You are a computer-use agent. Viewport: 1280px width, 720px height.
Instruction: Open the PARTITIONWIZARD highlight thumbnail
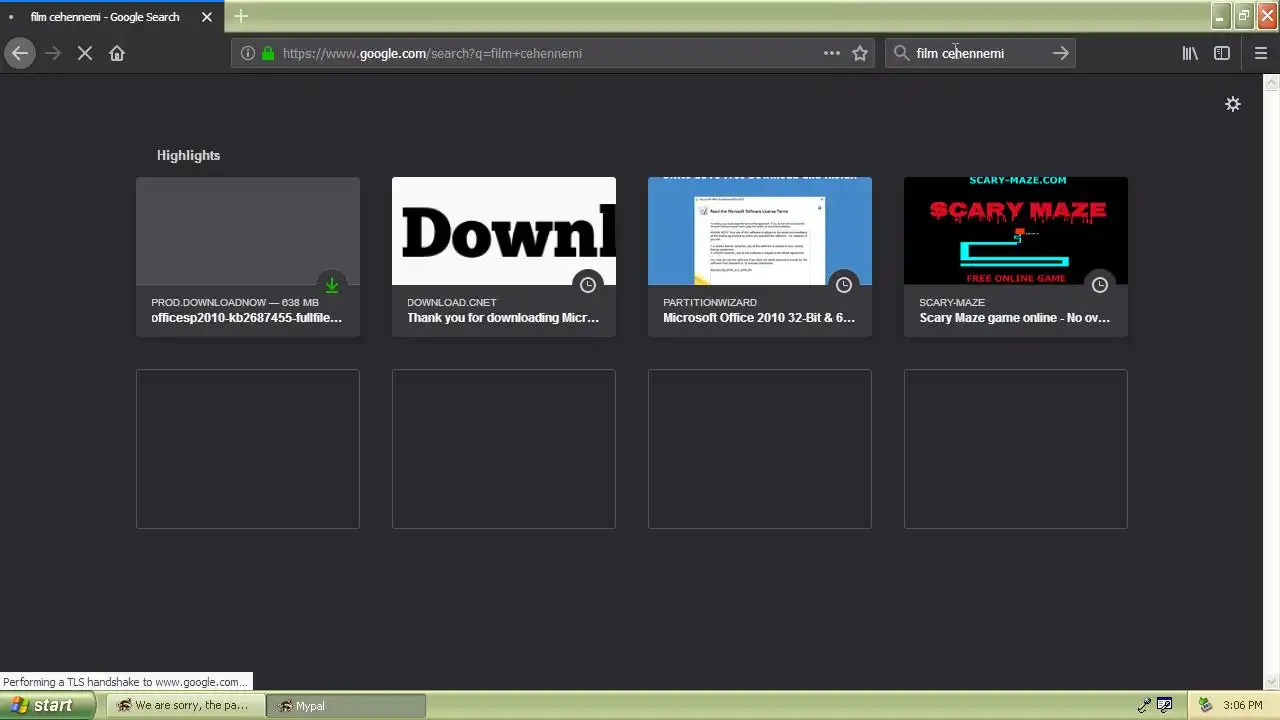tap(760, 231)
